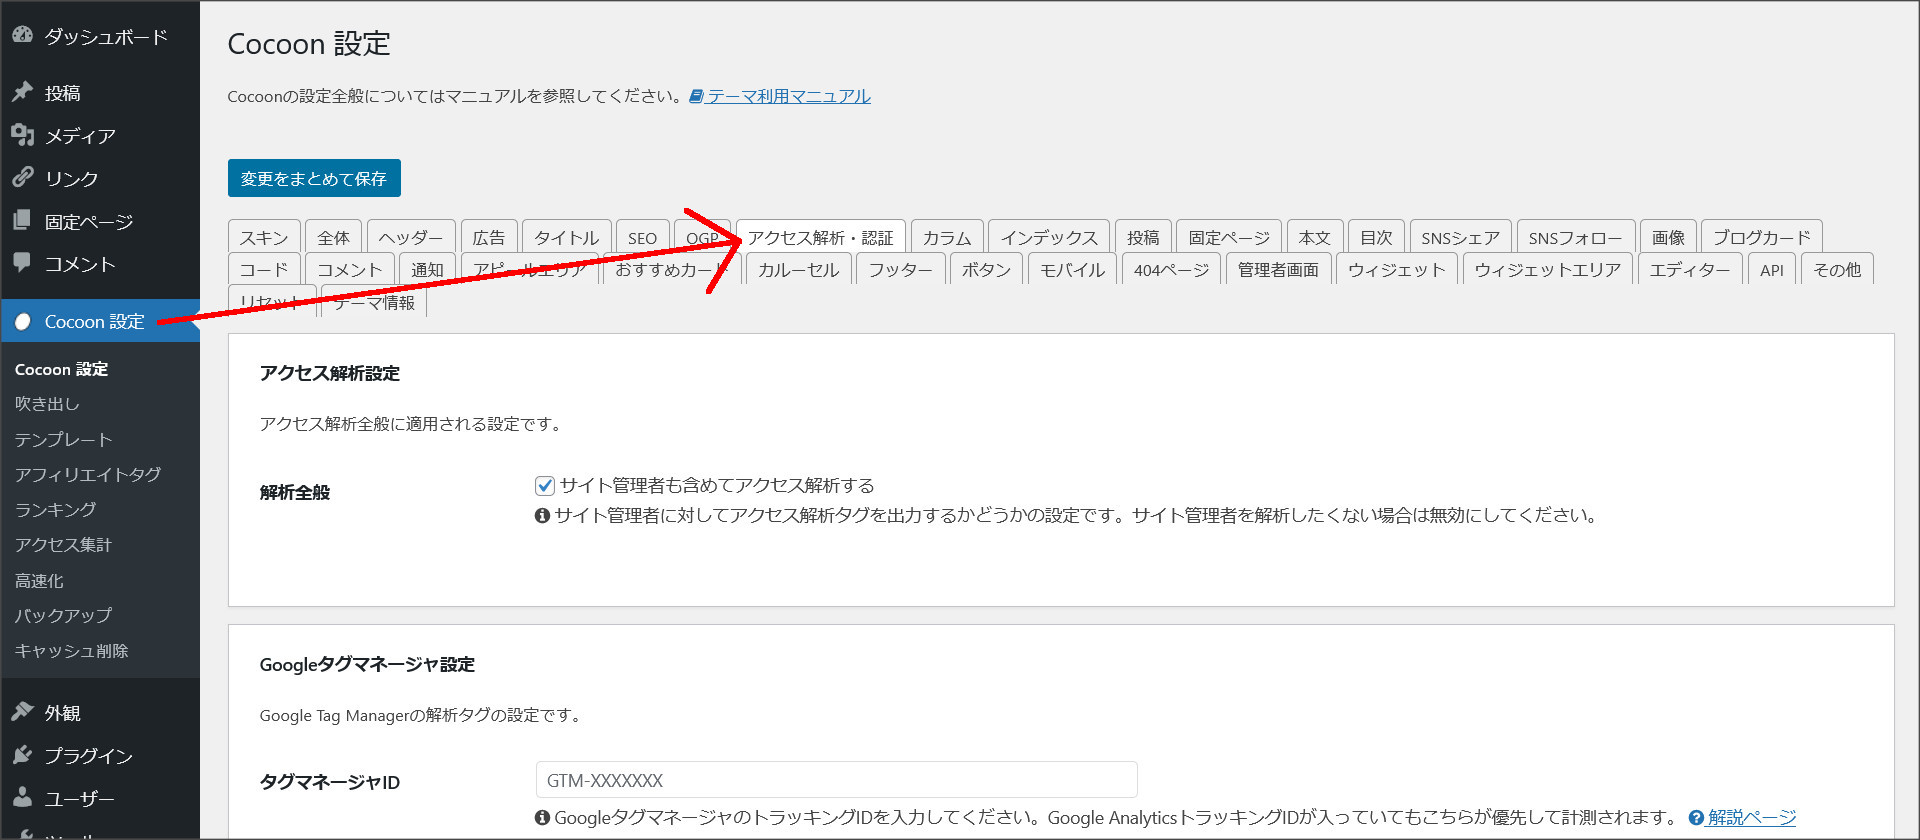Screen dimensions: 1920x840
Task: Open the 投稿 tab in settings tabs
Action: [1143, 237]
